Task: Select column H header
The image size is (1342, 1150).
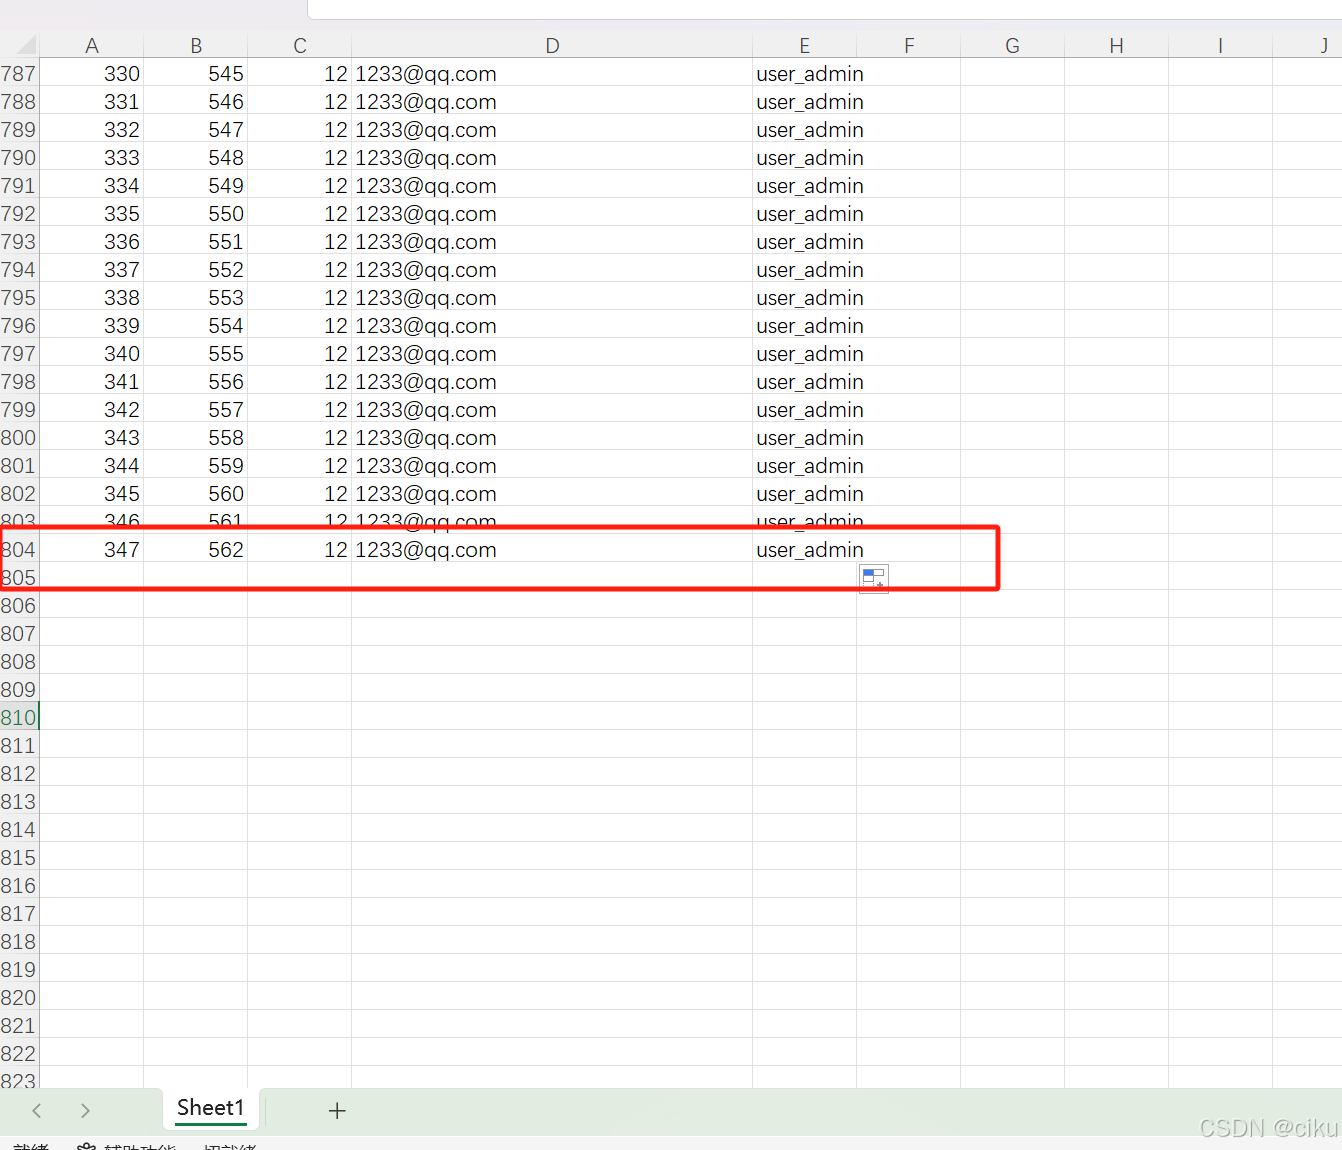Action: pyautogui.click(x=1117, y=45)
